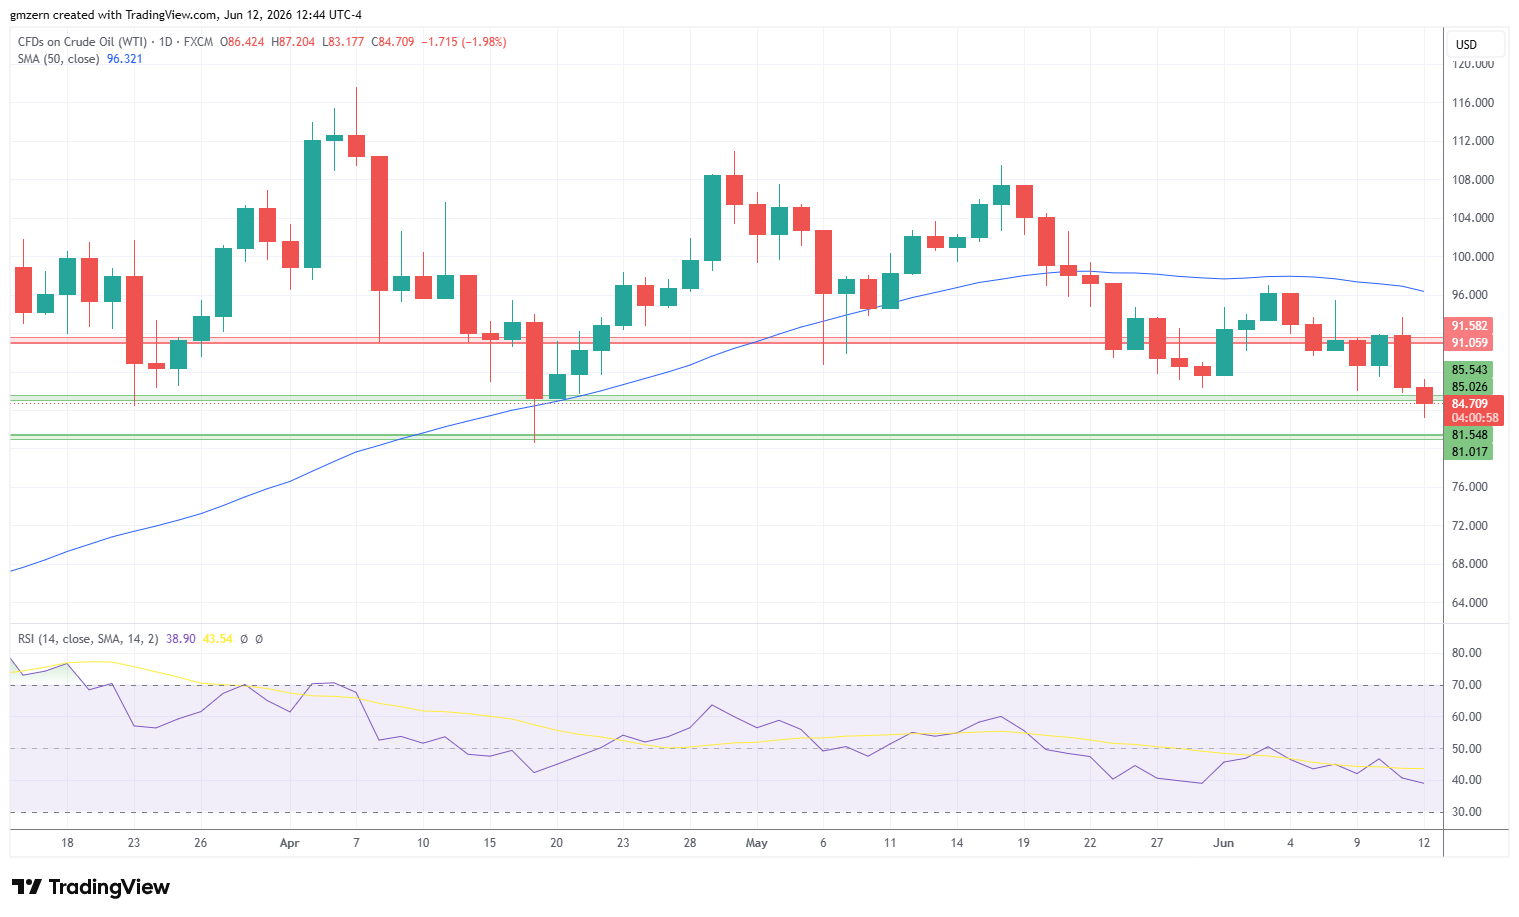
Task: Click the Apr label on date axis
Action: tap(290, 843)
